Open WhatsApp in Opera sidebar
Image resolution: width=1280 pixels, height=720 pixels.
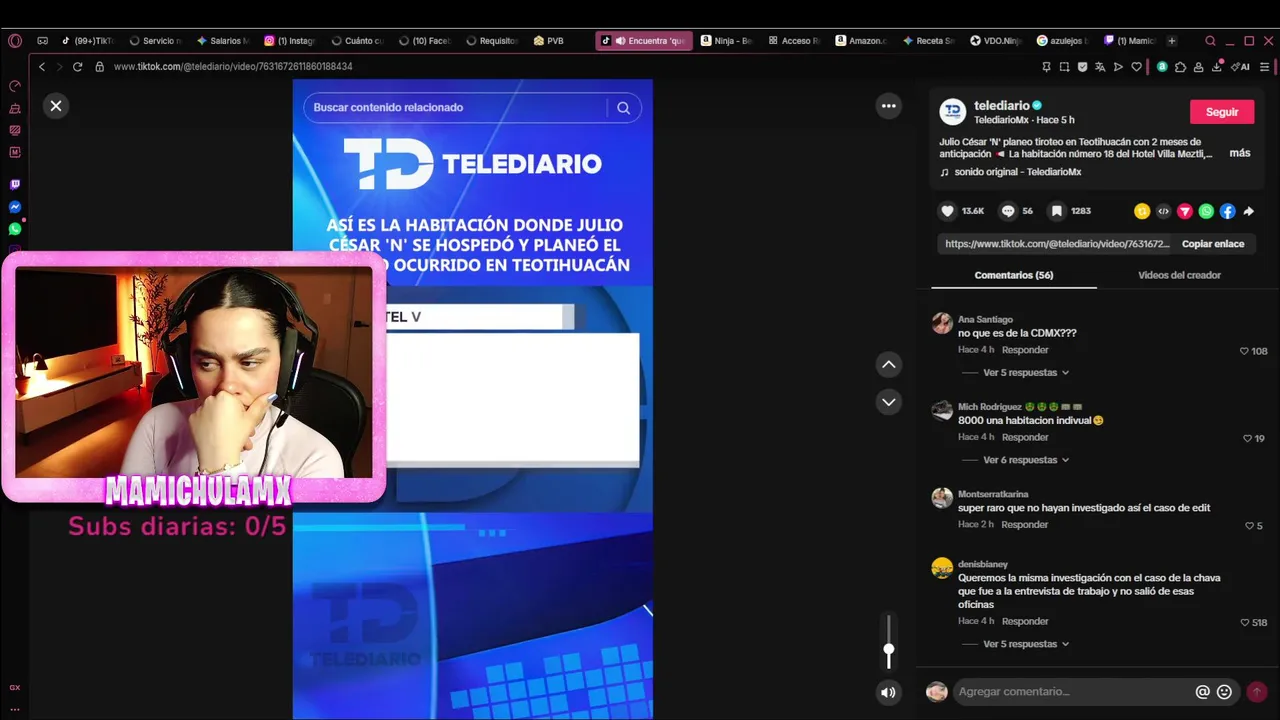click(15, 229)
